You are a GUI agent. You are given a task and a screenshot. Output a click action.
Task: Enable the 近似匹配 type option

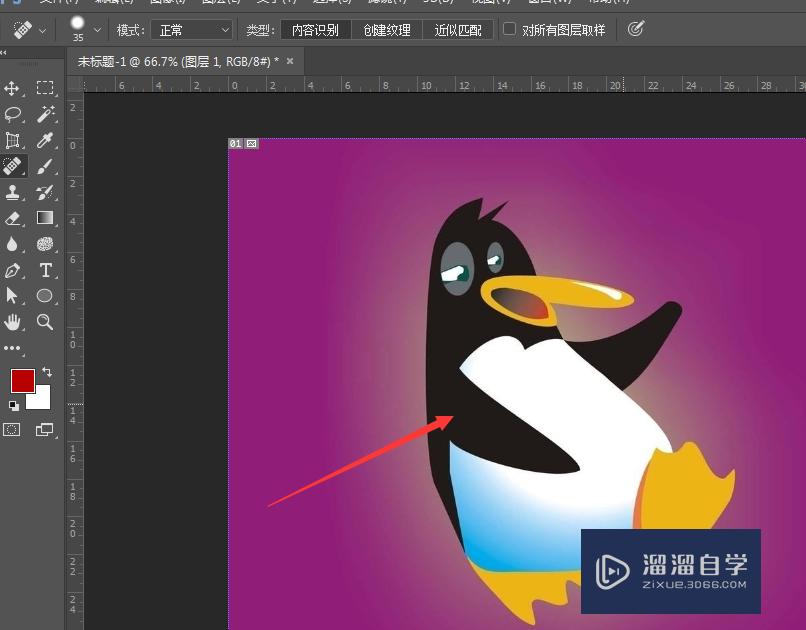pos(457,29)
